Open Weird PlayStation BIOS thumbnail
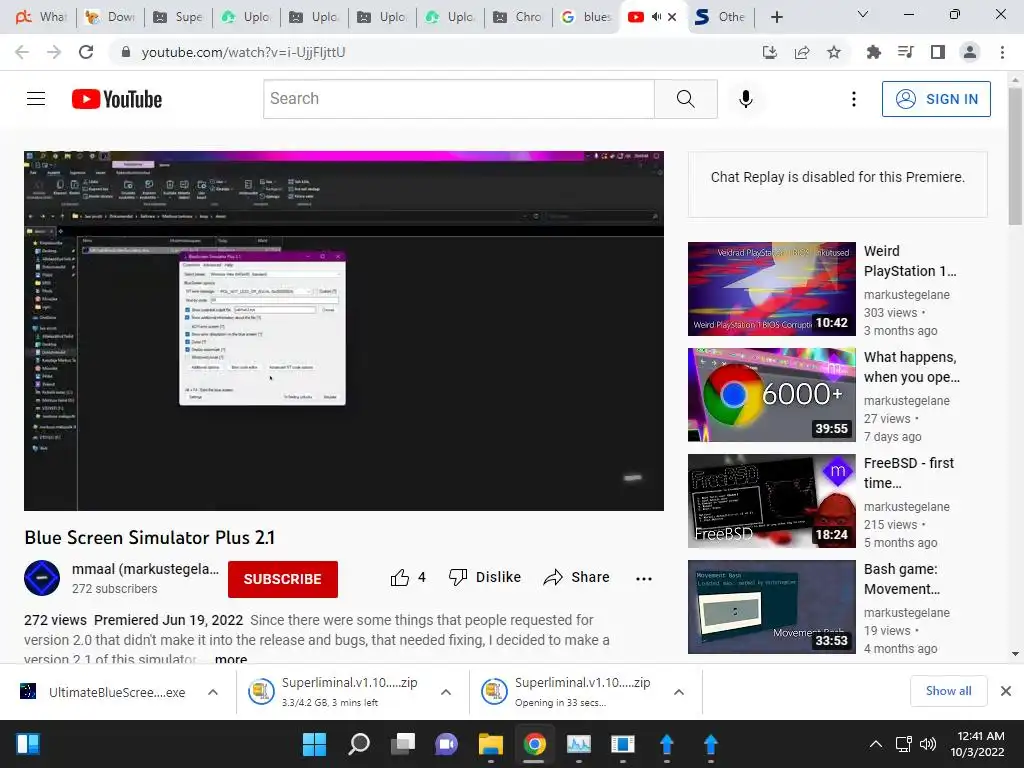Viewport: 1024px width, 768px height. tap(771, 289)
